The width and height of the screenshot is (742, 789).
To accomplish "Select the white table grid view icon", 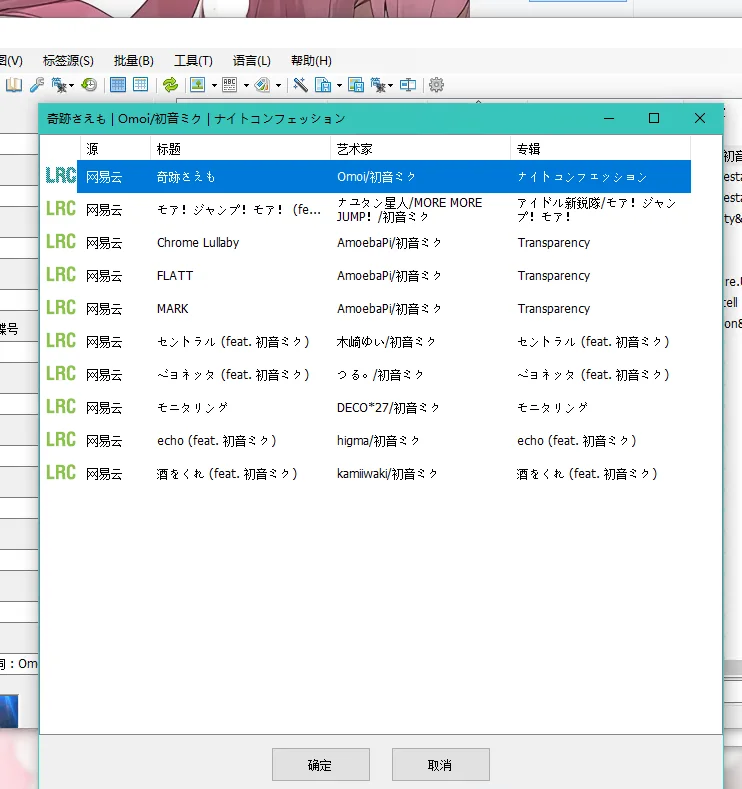I will click(x=140, y=85).
